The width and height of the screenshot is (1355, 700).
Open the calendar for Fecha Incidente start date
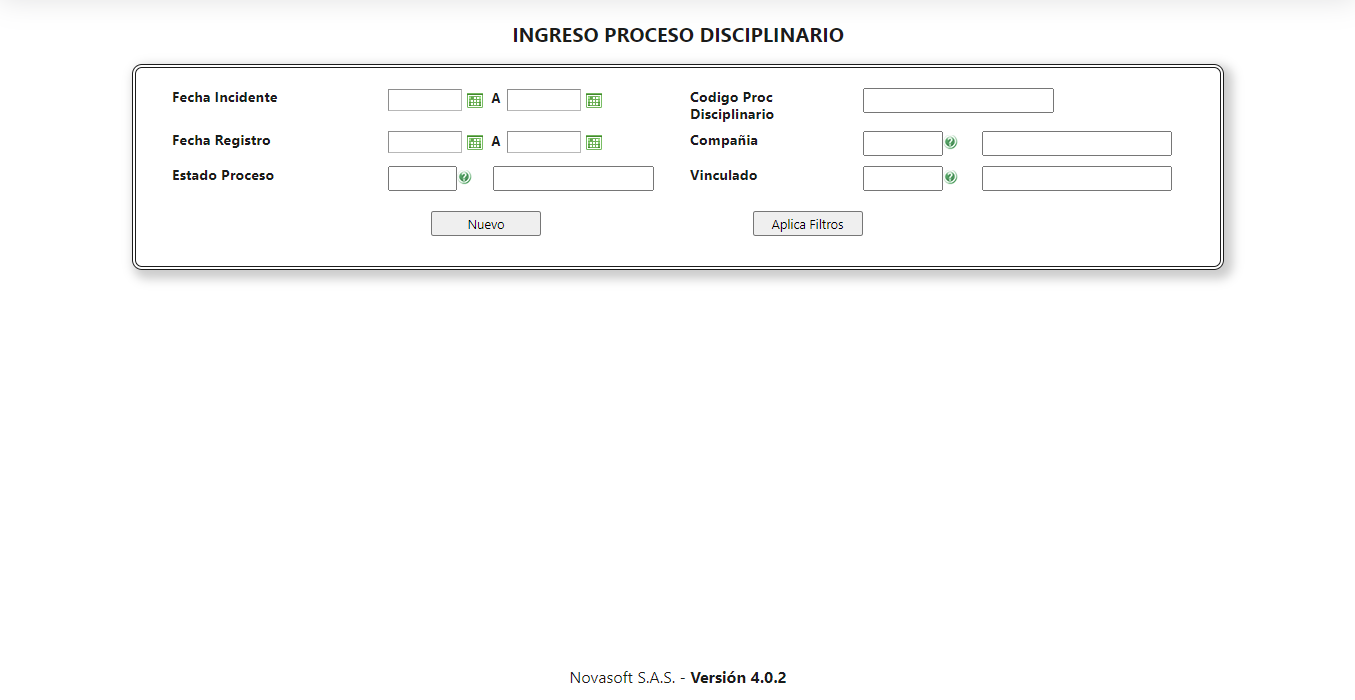click(x=476, y=99)
